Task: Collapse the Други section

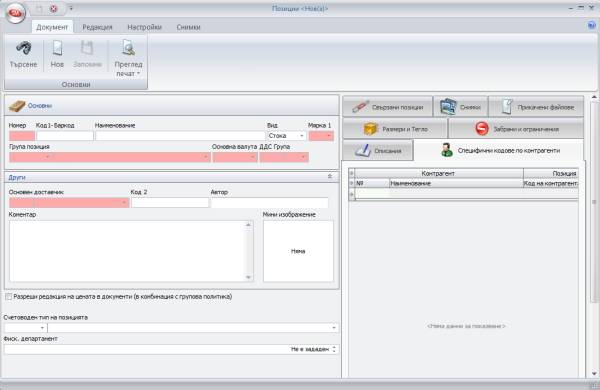Action: (330, 177)
